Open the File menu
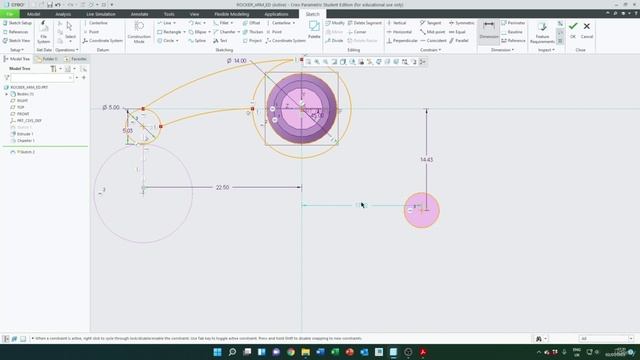640x360 pixels. pos(9,14)
